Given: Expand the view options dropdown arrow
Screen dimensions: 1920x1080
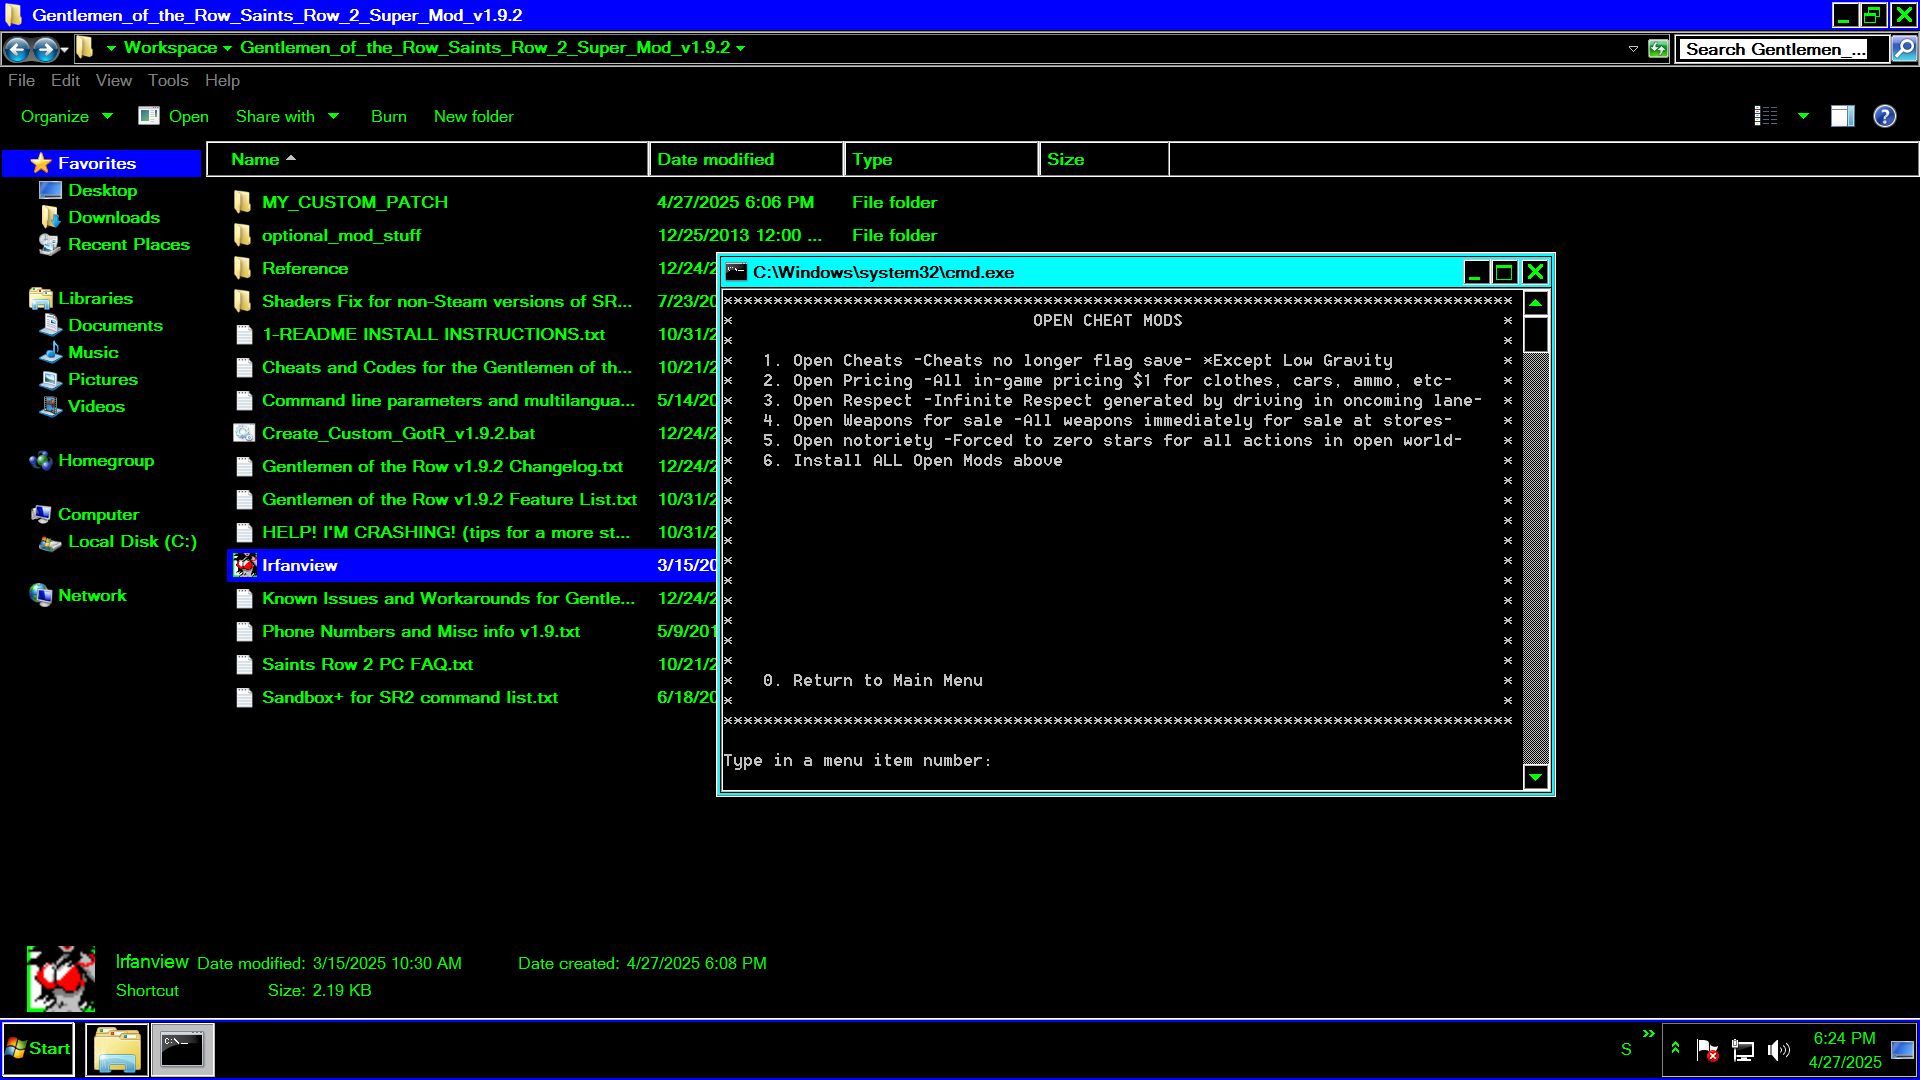Looking at the screenshot, I should pos(1803,116).
